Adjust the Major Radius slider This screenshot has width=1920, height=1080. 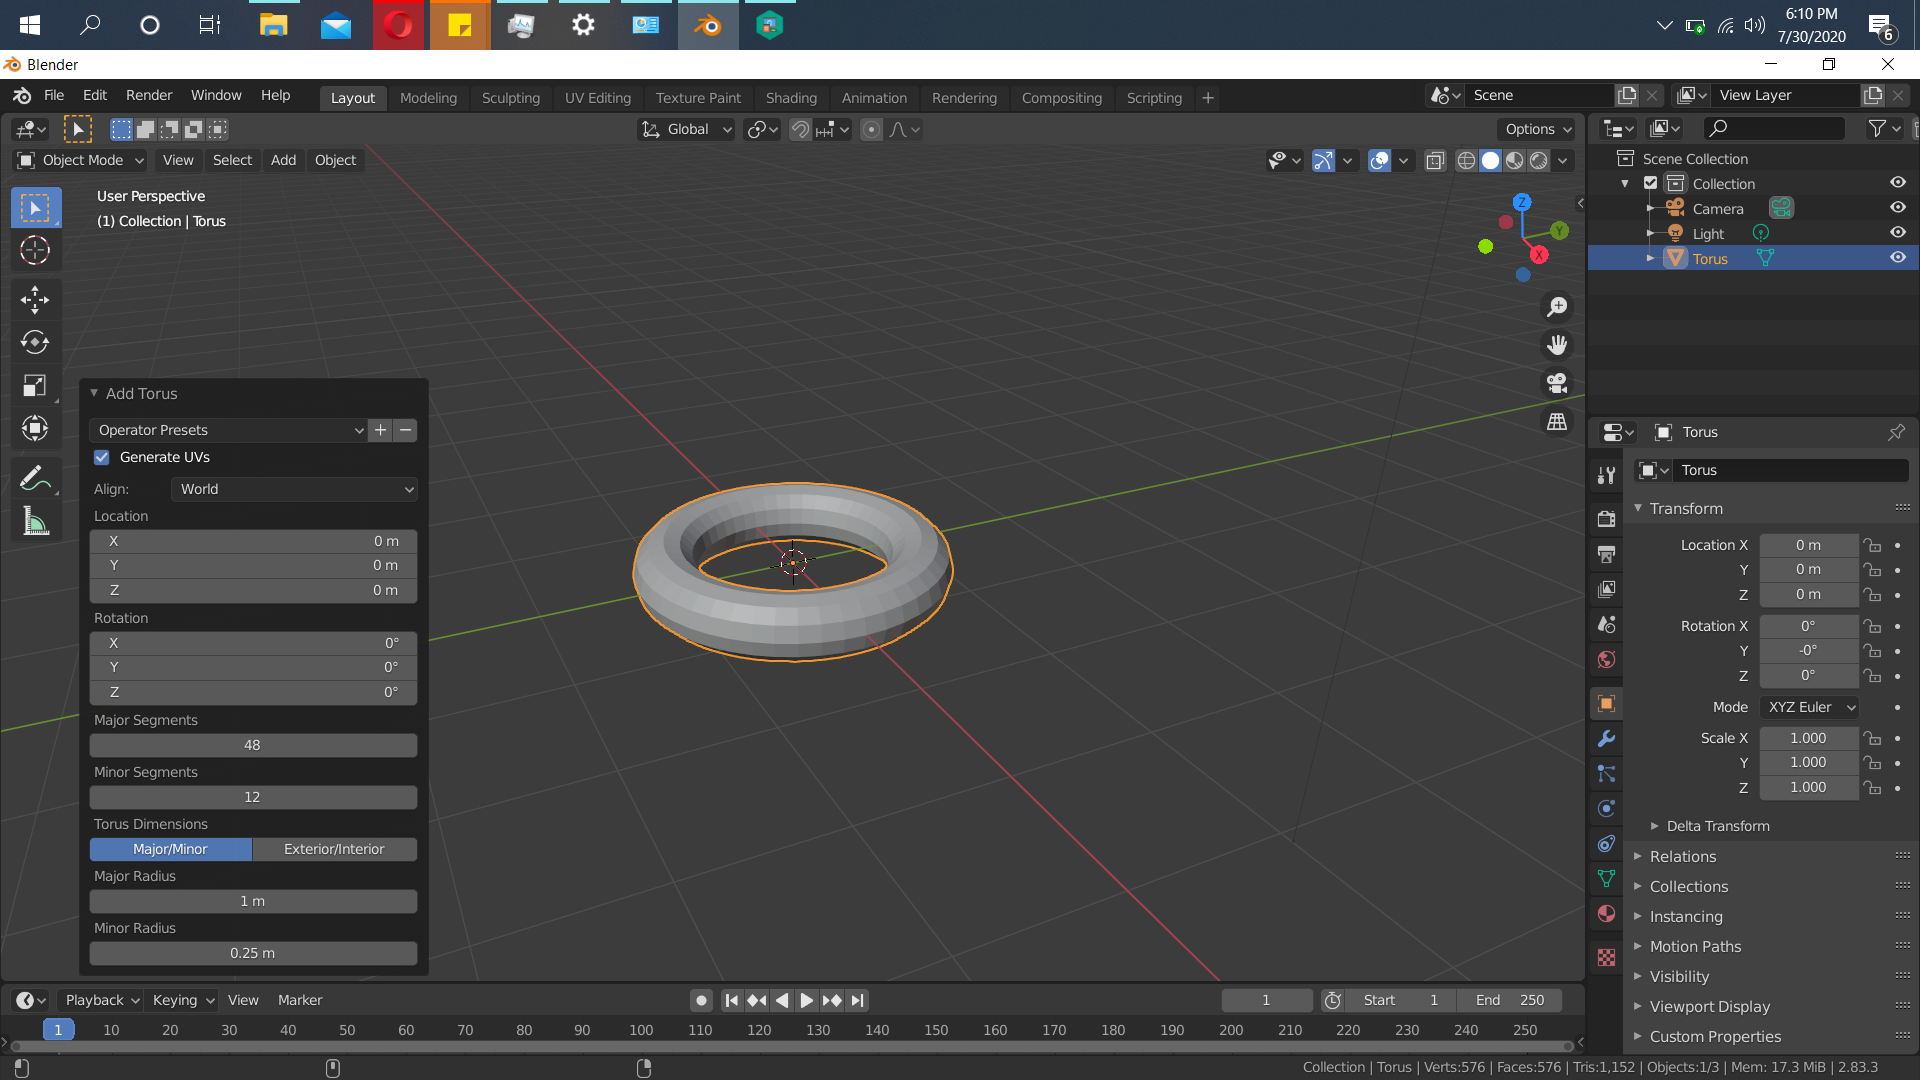click(x=253, y=901)
